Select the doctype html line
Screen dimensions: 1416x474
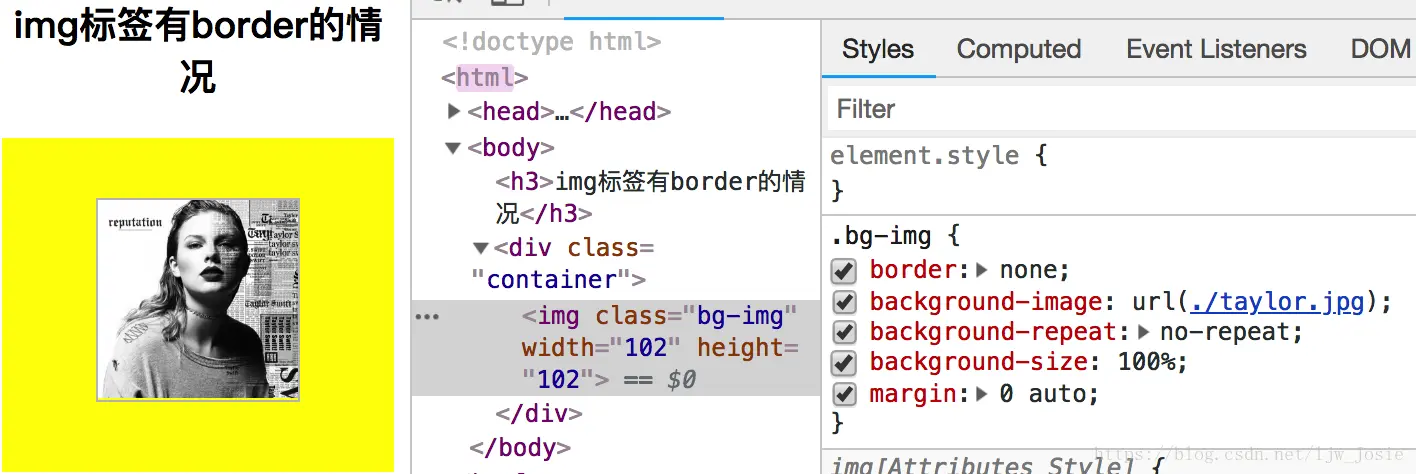click(551, 42)
